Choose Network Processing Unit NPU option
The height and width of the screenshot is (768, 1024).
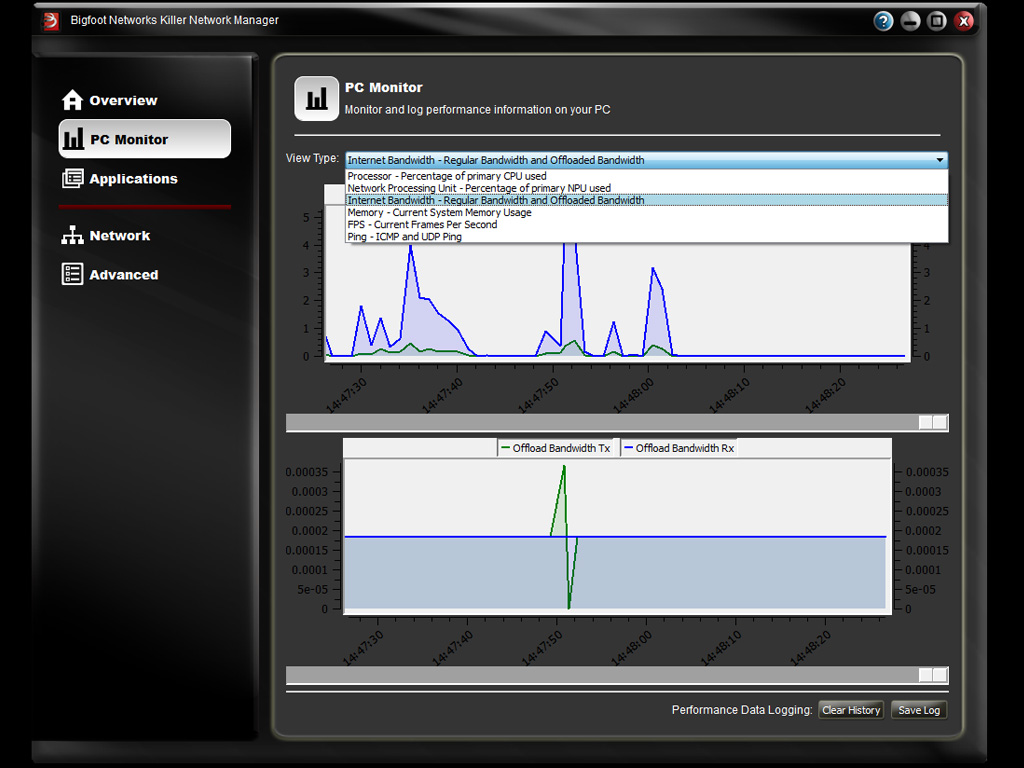pyautogui.click(x=646, y=188)
